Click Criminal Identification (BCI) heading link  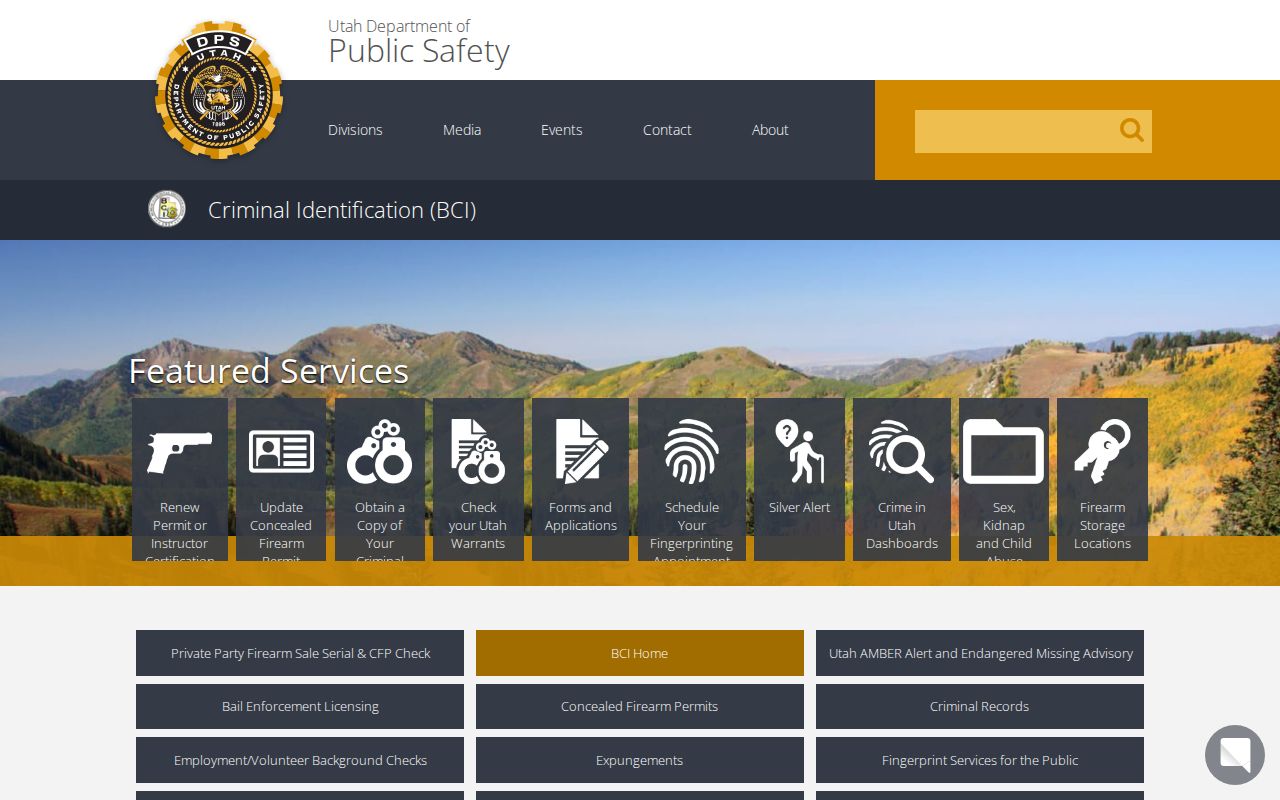click(342, 210)
